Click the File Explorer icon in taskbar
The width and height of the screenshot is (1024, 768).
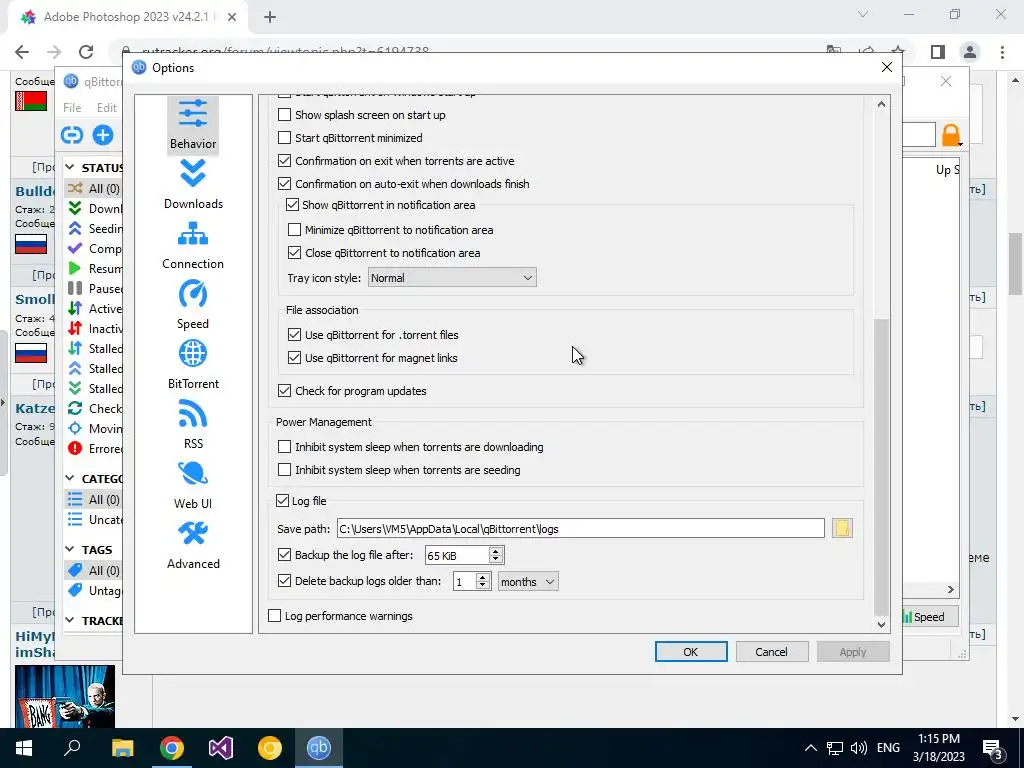(x=122, y=748)
